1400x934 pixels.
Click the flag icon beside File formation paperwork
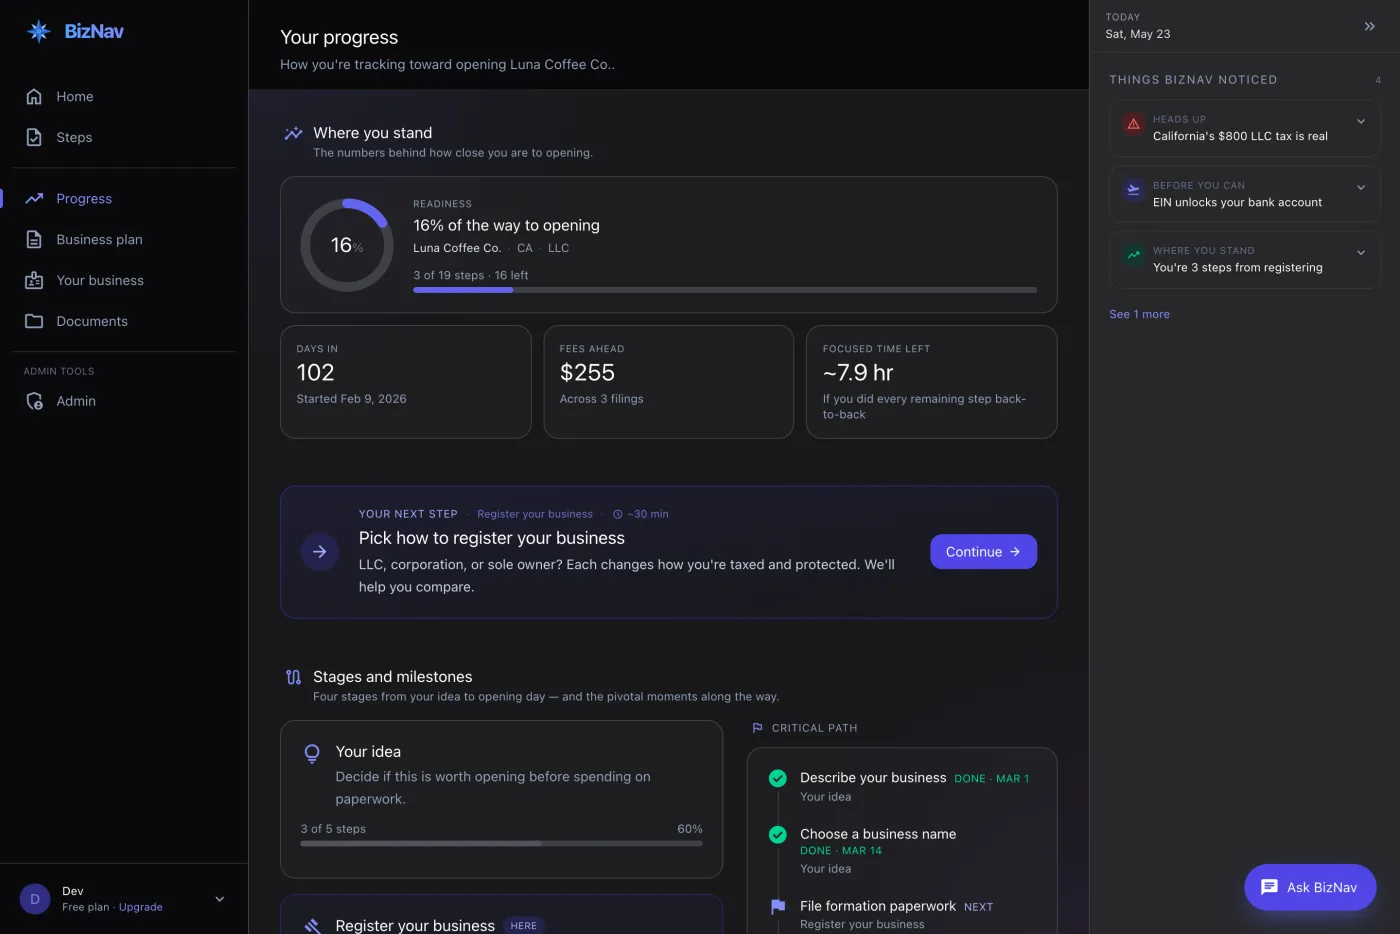pyautogui.click(x=777, y=906)
